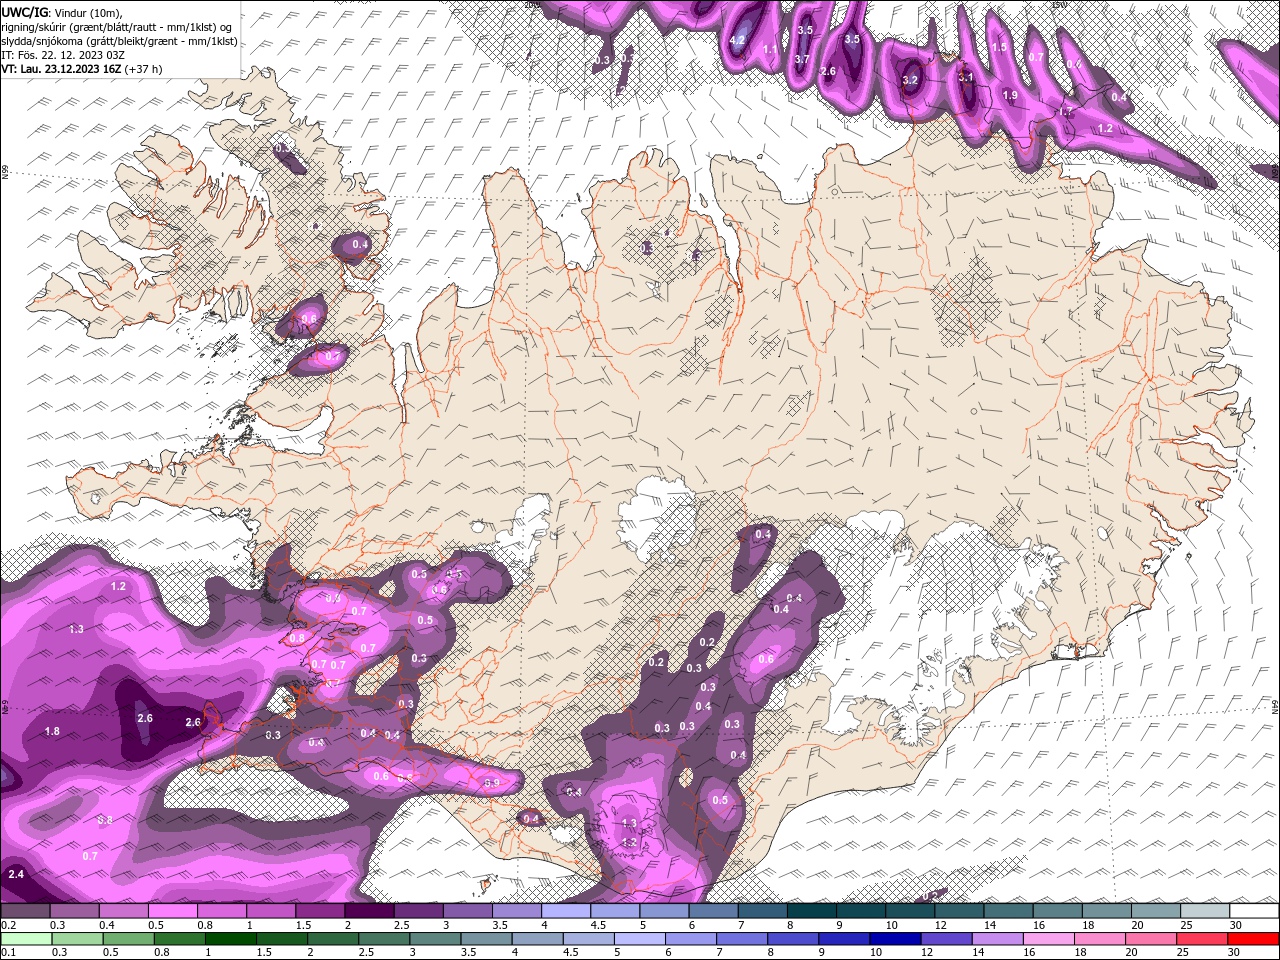Click the darkest purple snow swatch labeled 2
The width and height of the screenshot is (1280, 960).
369,910
